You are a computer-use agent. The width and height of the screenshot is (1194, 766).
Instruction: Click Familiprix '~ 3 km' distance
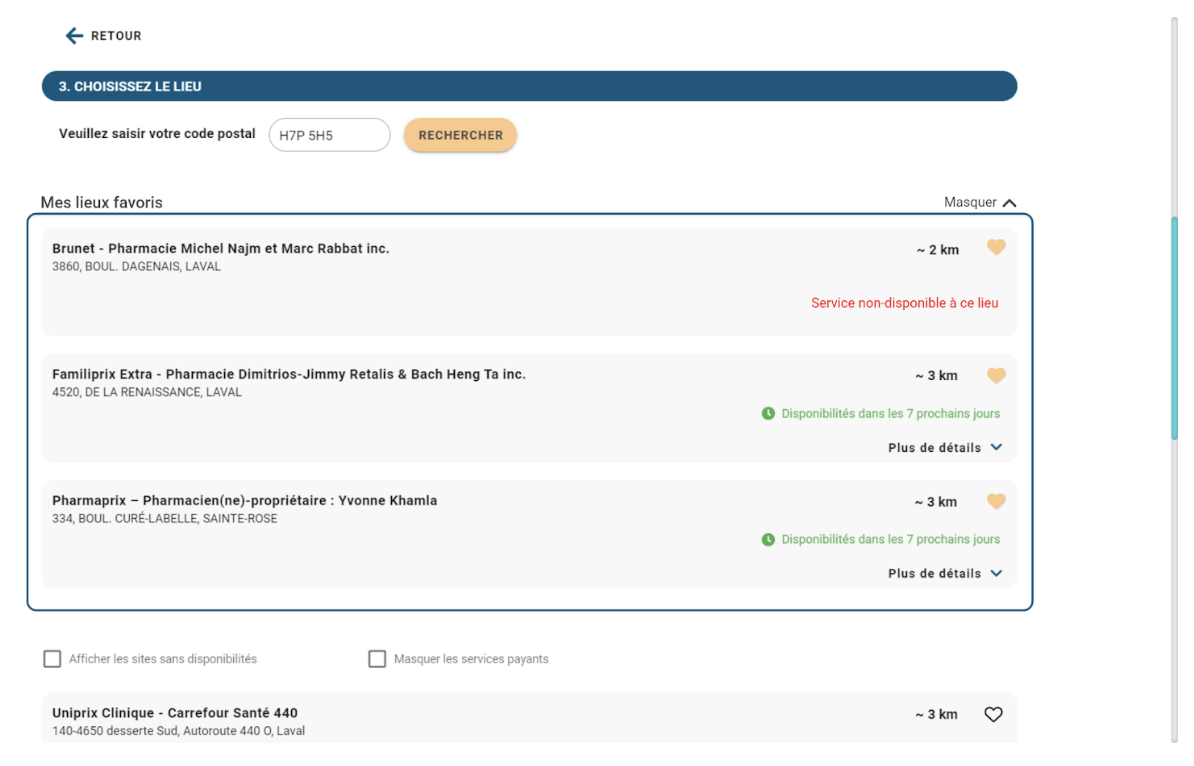937,375
